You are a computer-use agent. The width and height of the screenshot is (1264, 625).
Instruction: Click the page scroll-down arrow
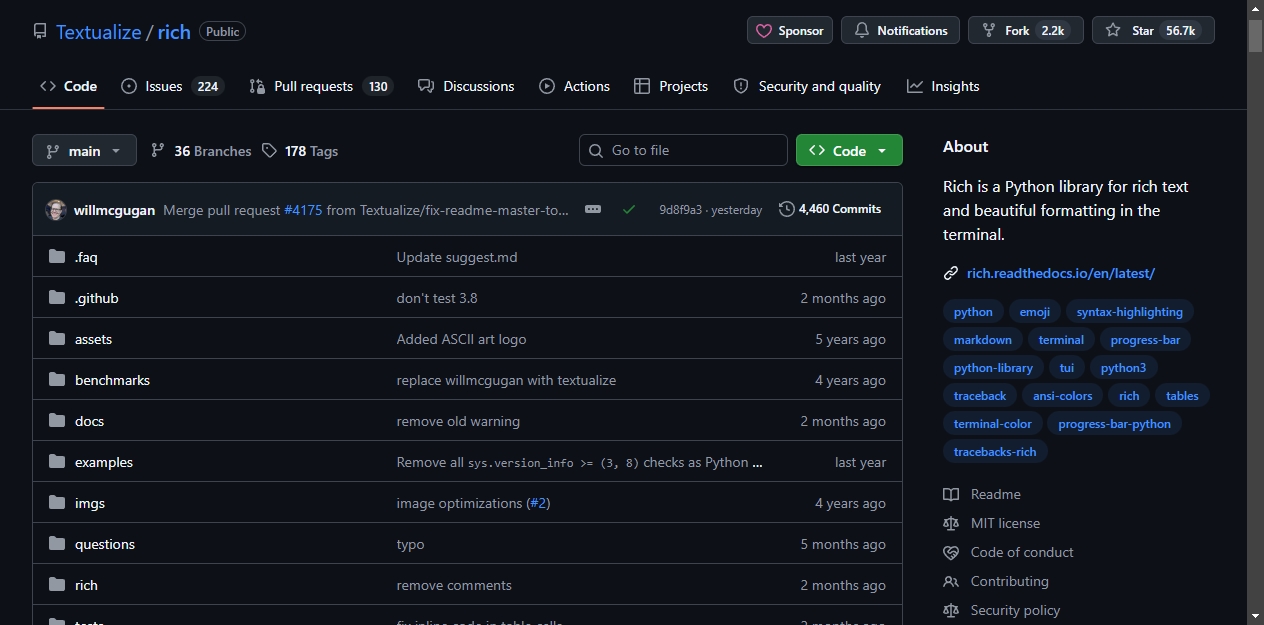coord(1255,616)
